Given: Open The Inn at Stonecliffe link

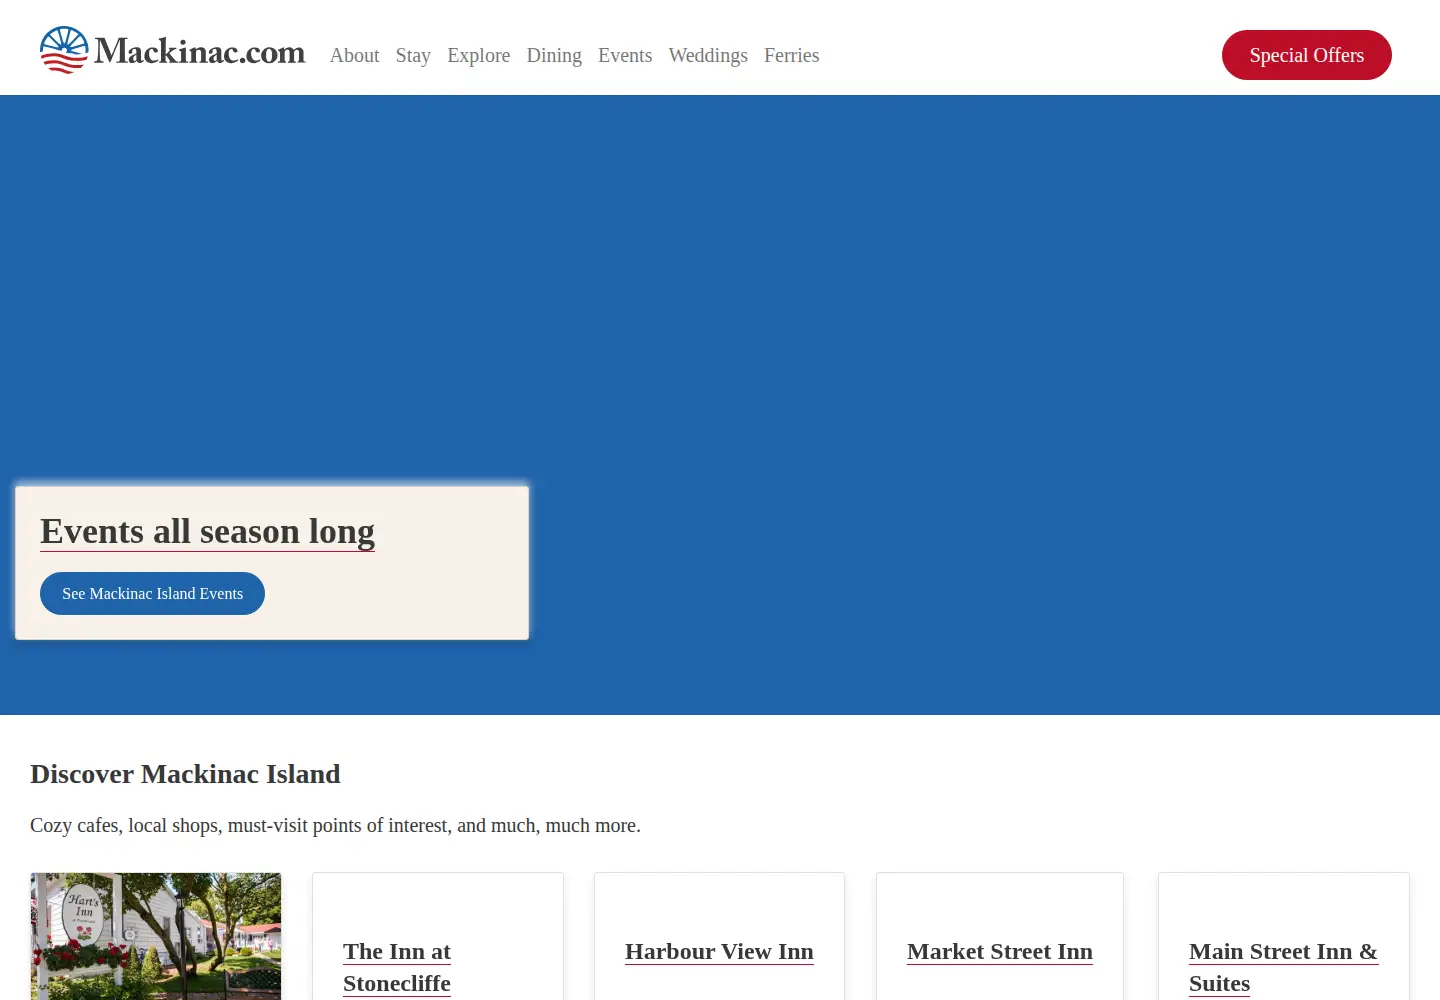Looking at the screenshot, I should coord(397,967).
